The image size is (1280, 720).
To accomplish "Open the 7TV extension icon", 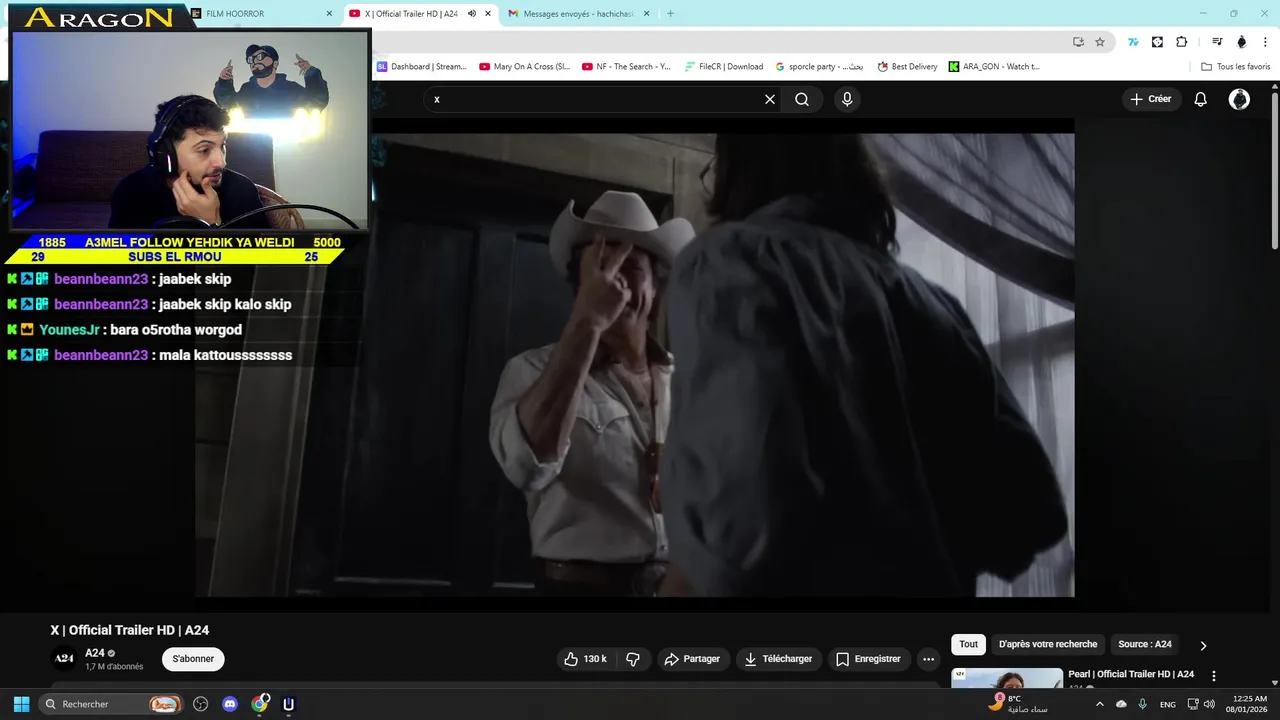I will (1133, 42).
